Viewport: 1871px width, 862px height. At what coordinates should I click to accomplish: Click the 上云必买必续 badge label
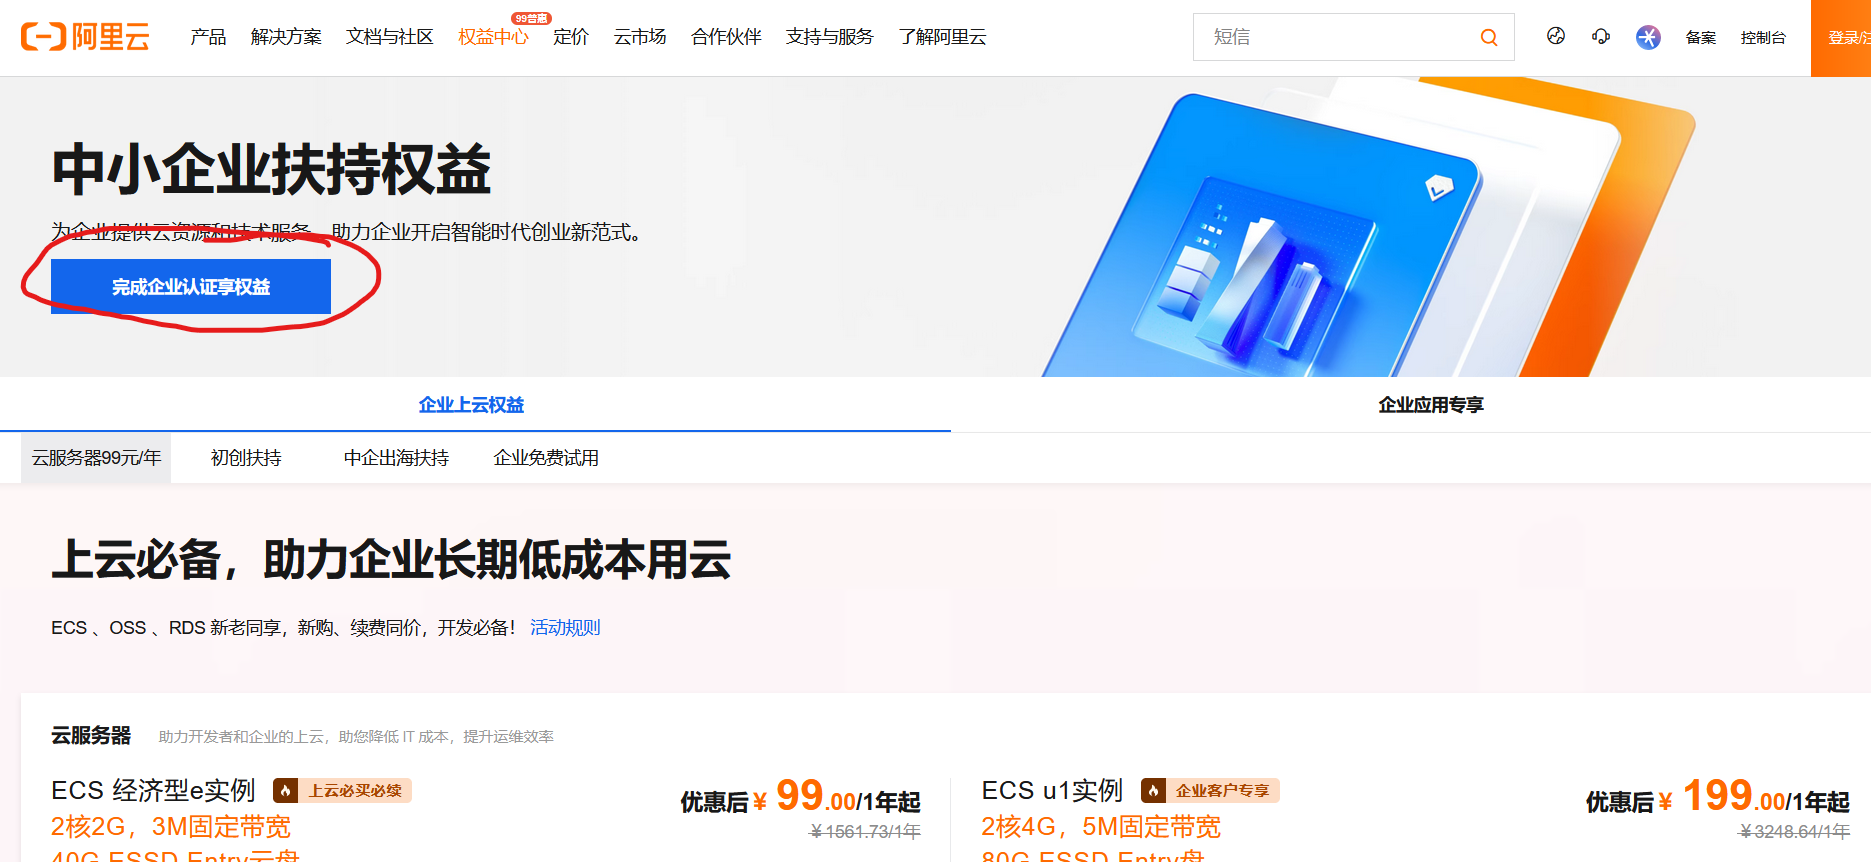pyautogui.click(x=355, y=791)
